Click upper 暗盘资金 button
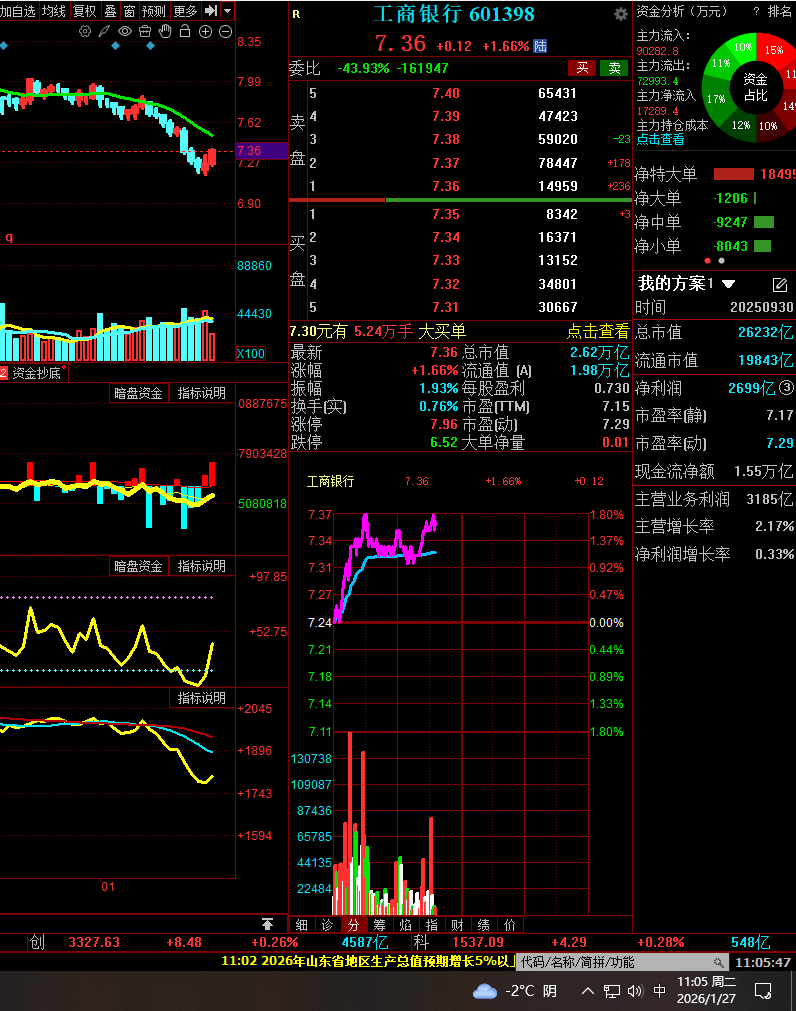The width and height of the screenshot is (796, 1011). pyautogui.click(x=139, y=393)
